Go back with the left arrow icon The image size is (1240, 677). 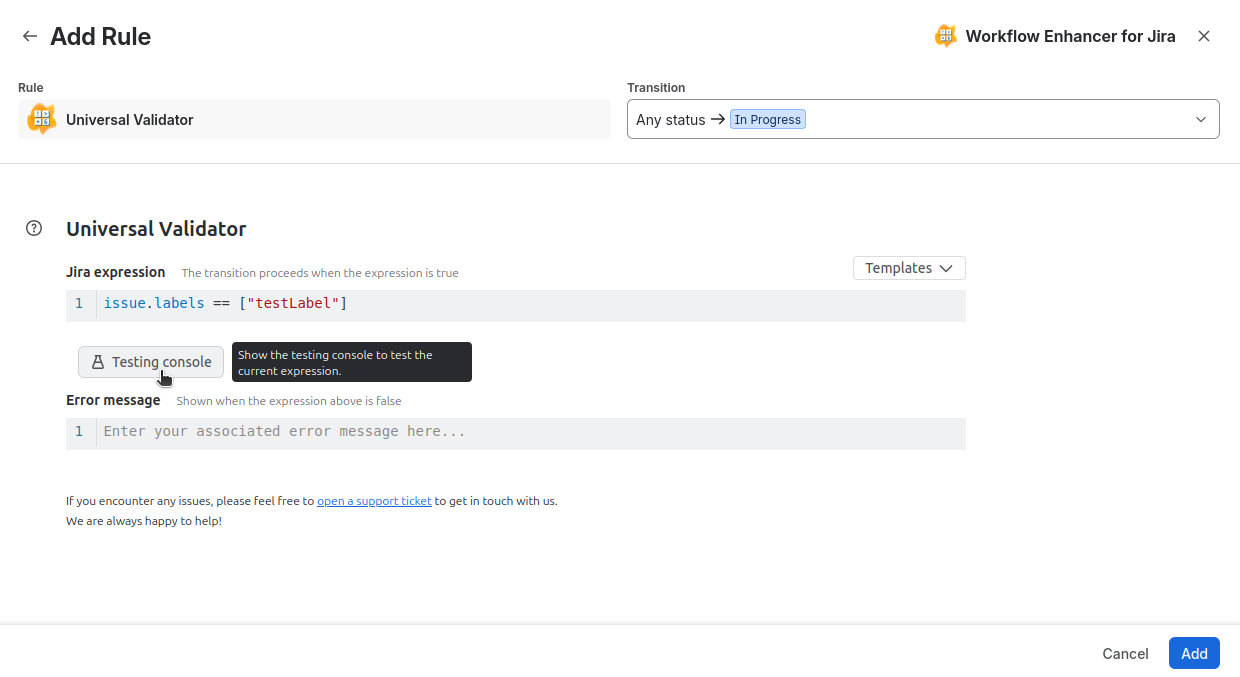pos(30,36)
